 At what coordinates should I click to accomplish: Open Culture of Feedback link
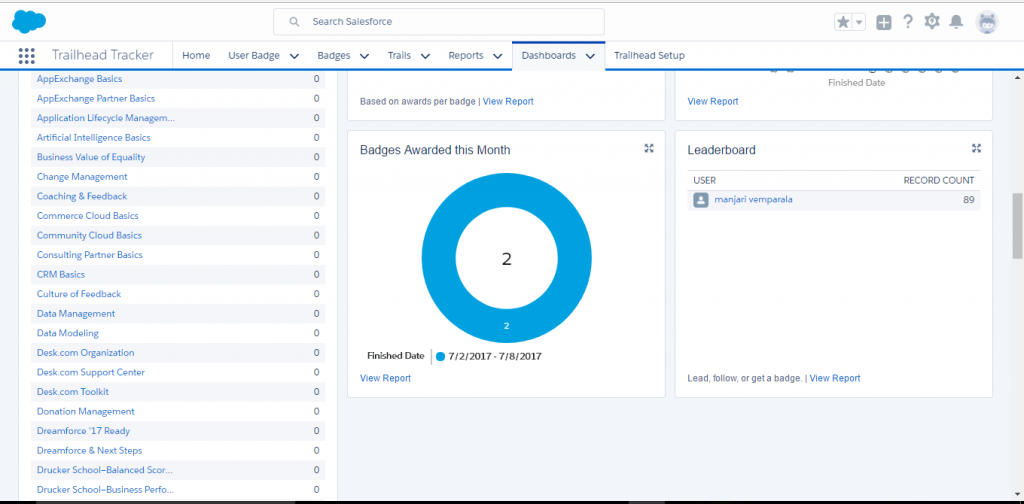tap(79, 294)
